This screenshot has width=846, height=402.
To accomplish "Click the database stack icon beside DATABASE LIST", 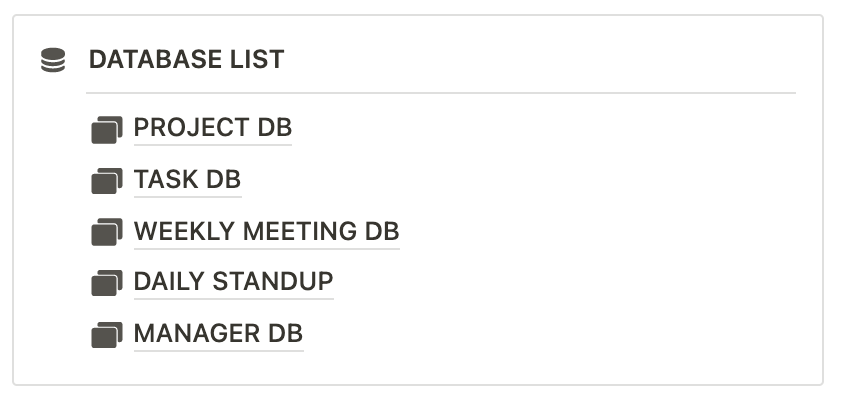I will click(x=53, y=61).
